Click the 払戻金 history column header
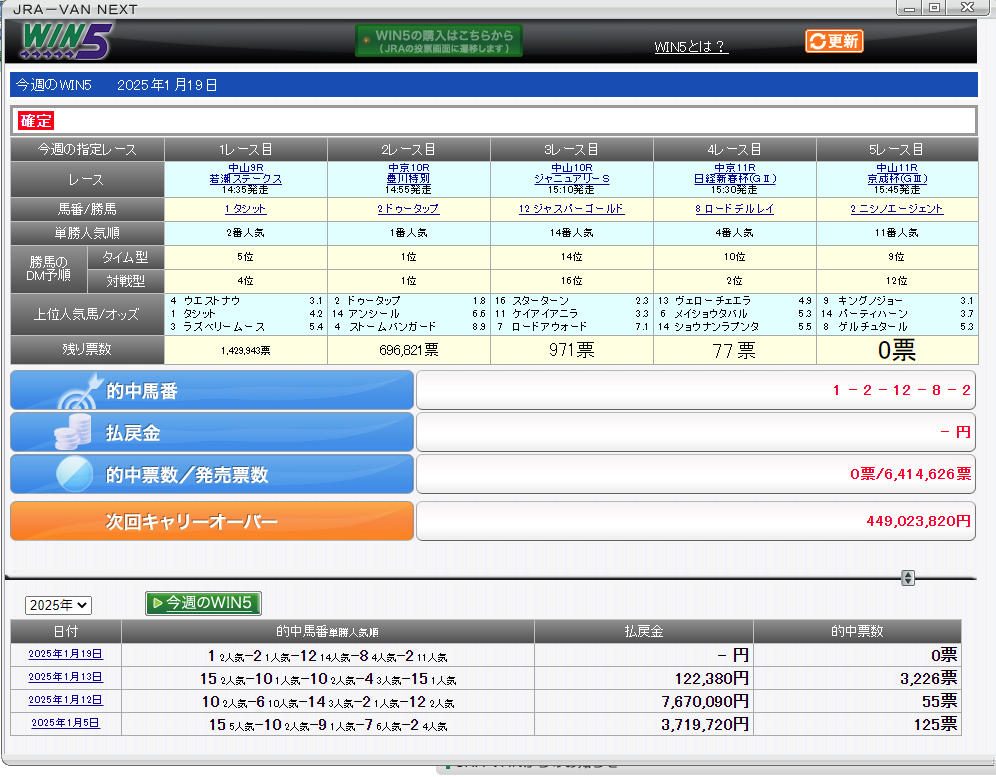The width and height of the screenshot is (996, 777). [643, 632]
